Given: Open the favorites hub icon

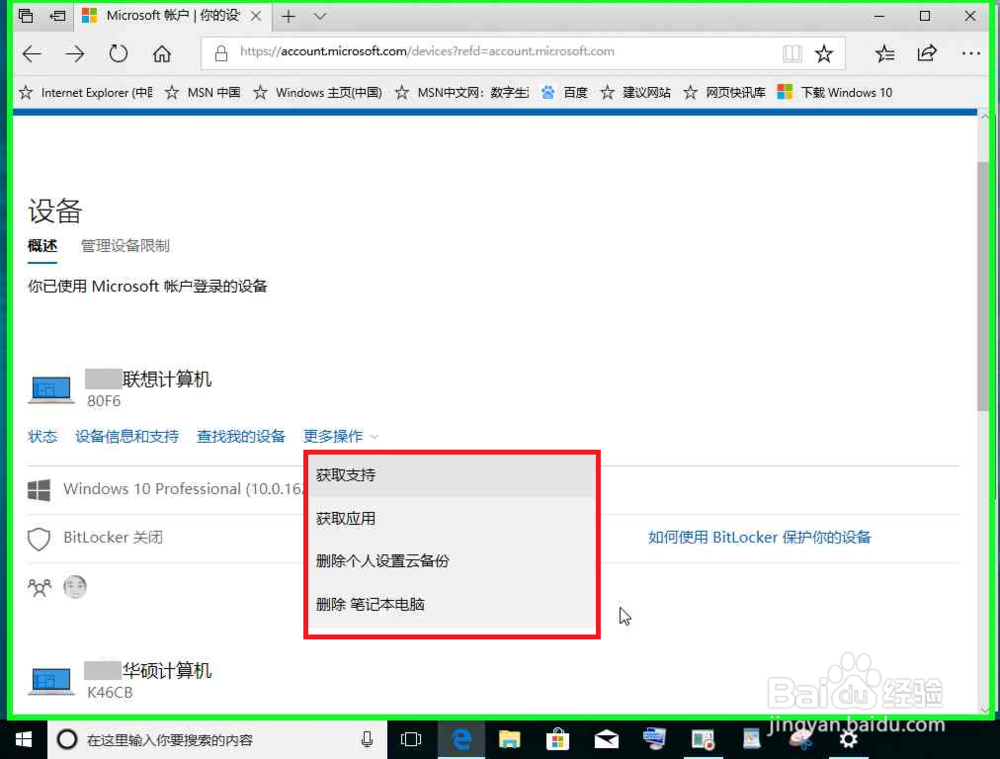Looking at the screenshot, I should (x=885, y=54).
